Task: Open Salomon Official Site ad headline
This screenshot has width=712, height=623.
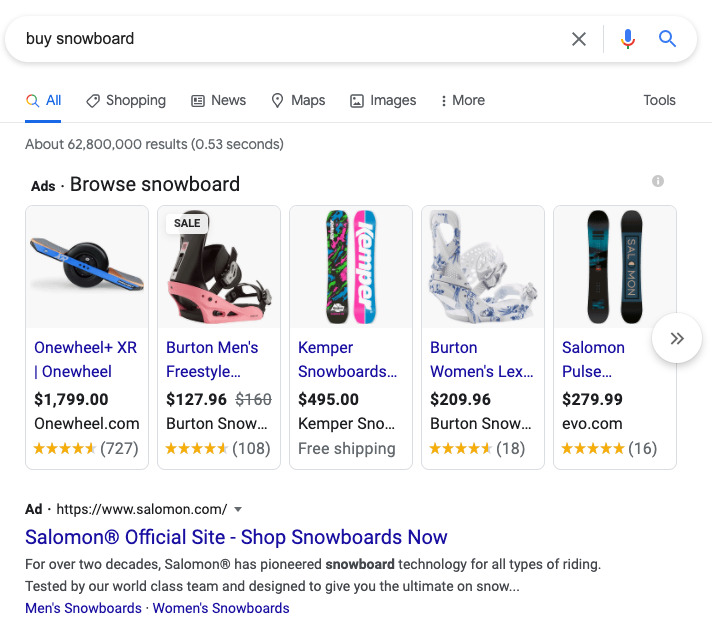Action: tap(236, 537)
